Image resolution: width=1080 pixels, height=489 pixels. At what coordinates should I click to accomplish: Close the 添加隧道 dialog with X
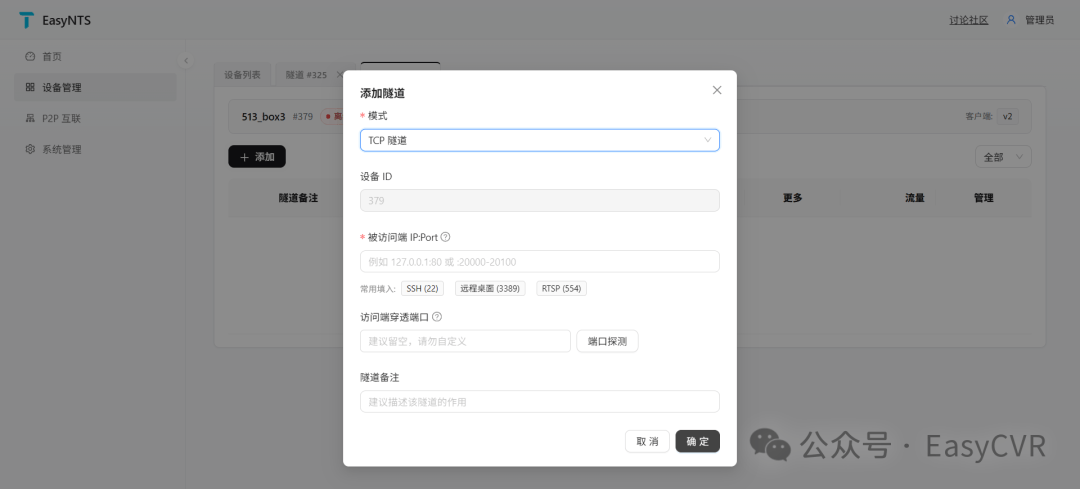[716, 90]
